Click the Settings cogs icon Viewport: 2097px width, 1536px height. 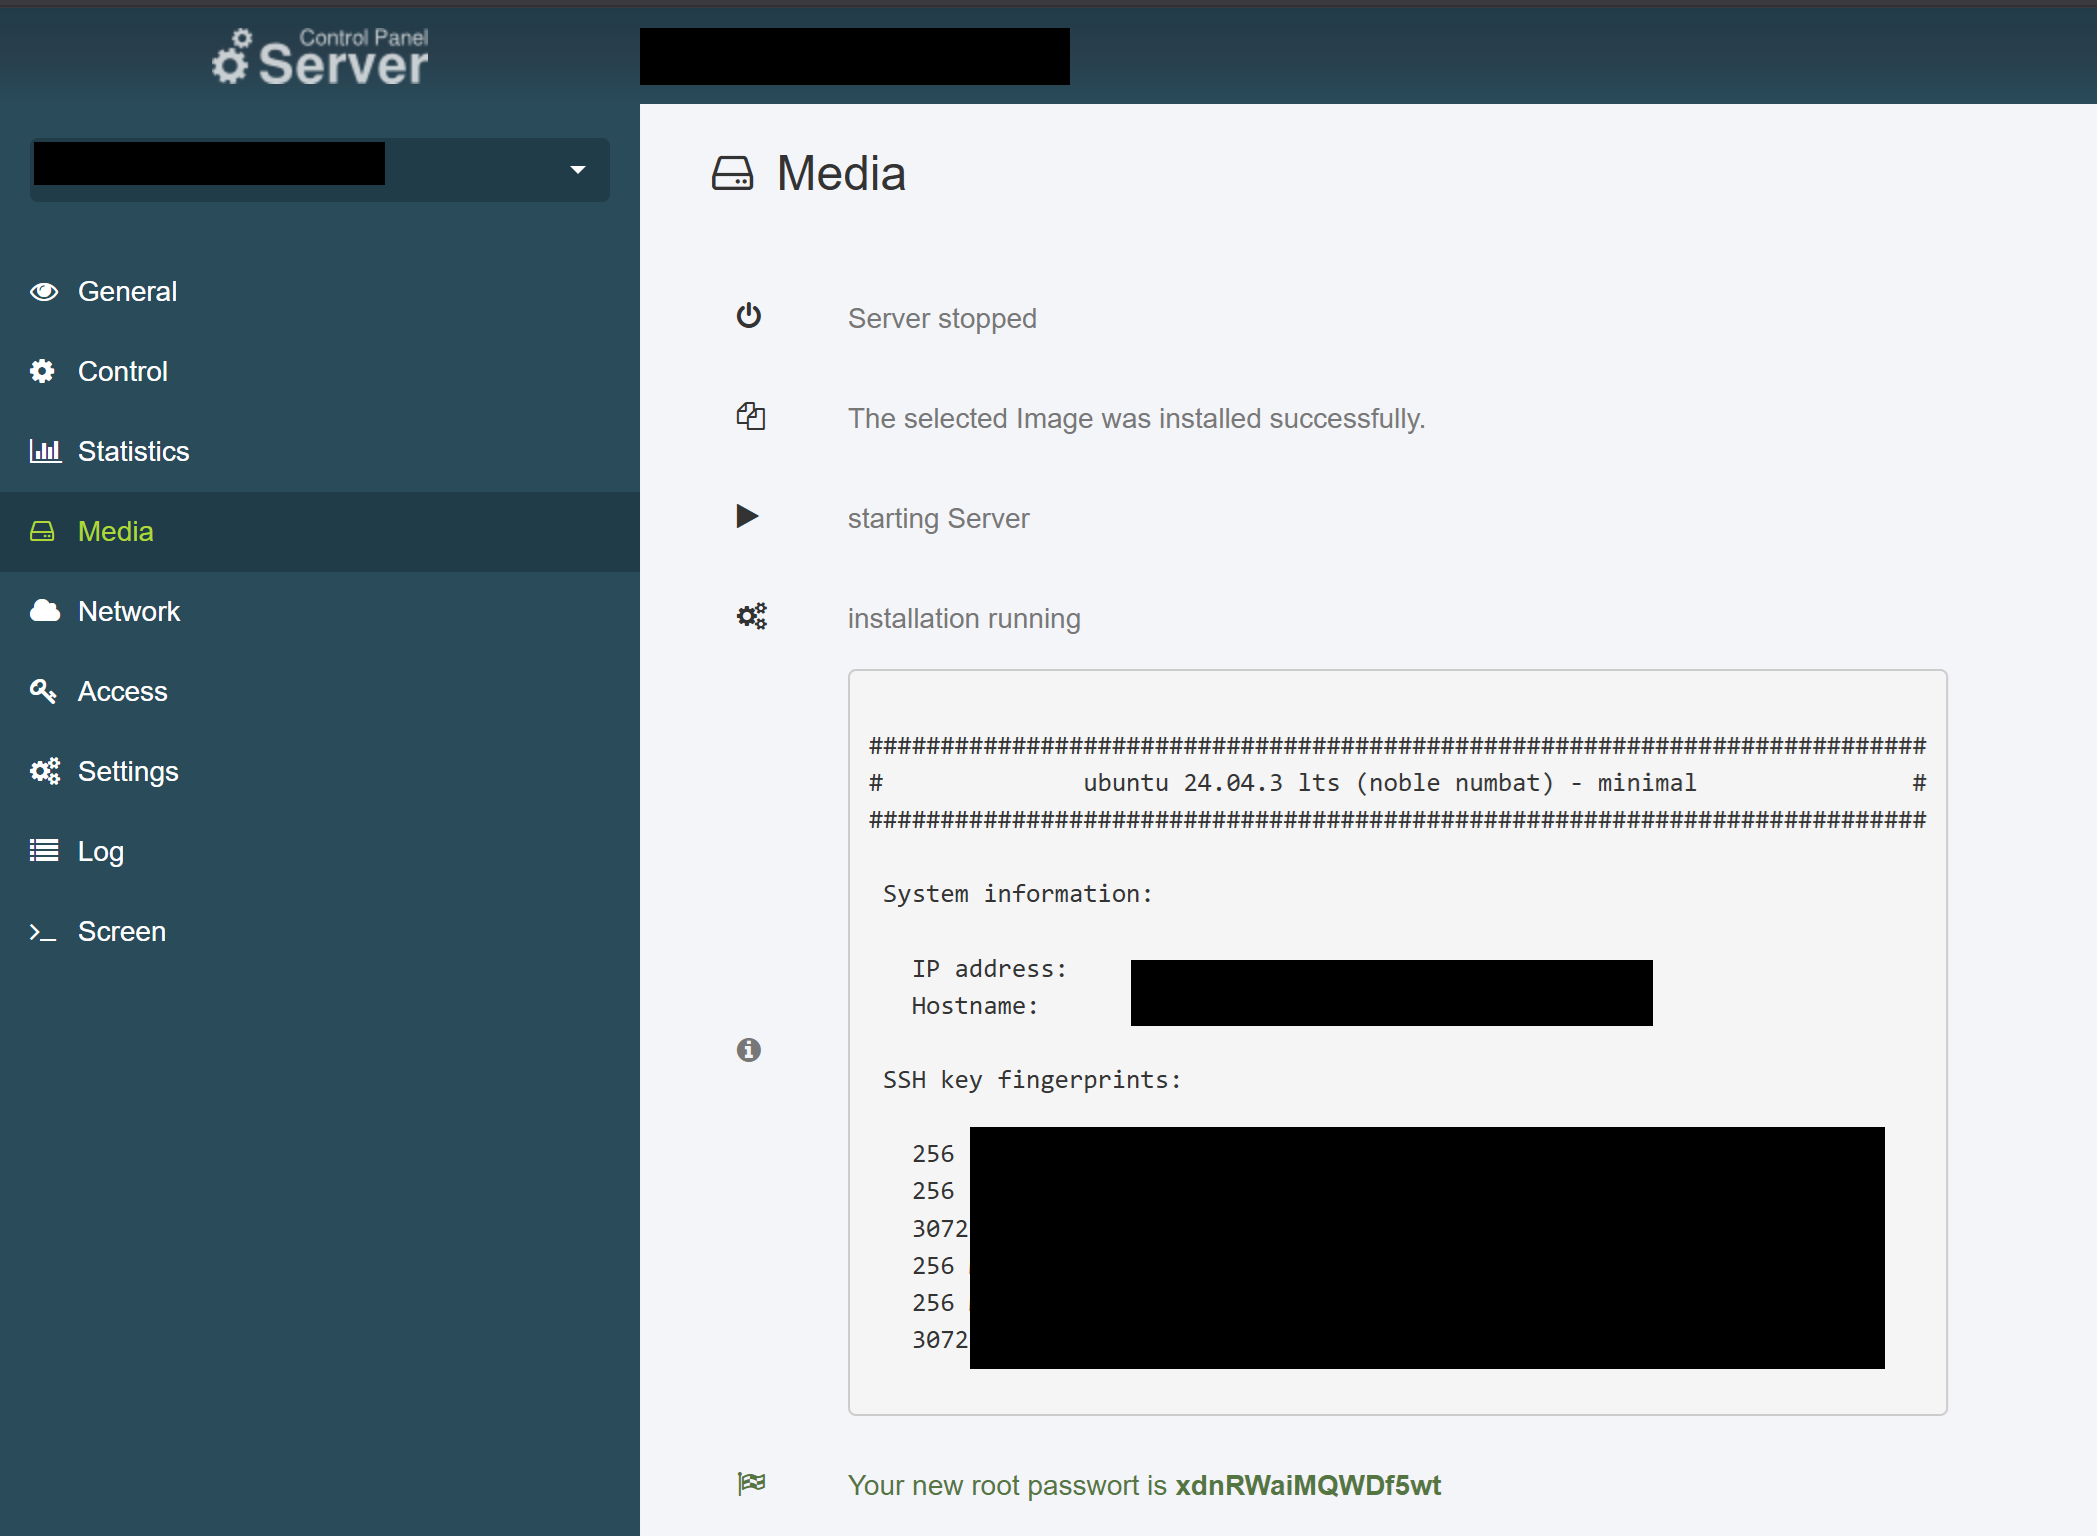[45, 771]
